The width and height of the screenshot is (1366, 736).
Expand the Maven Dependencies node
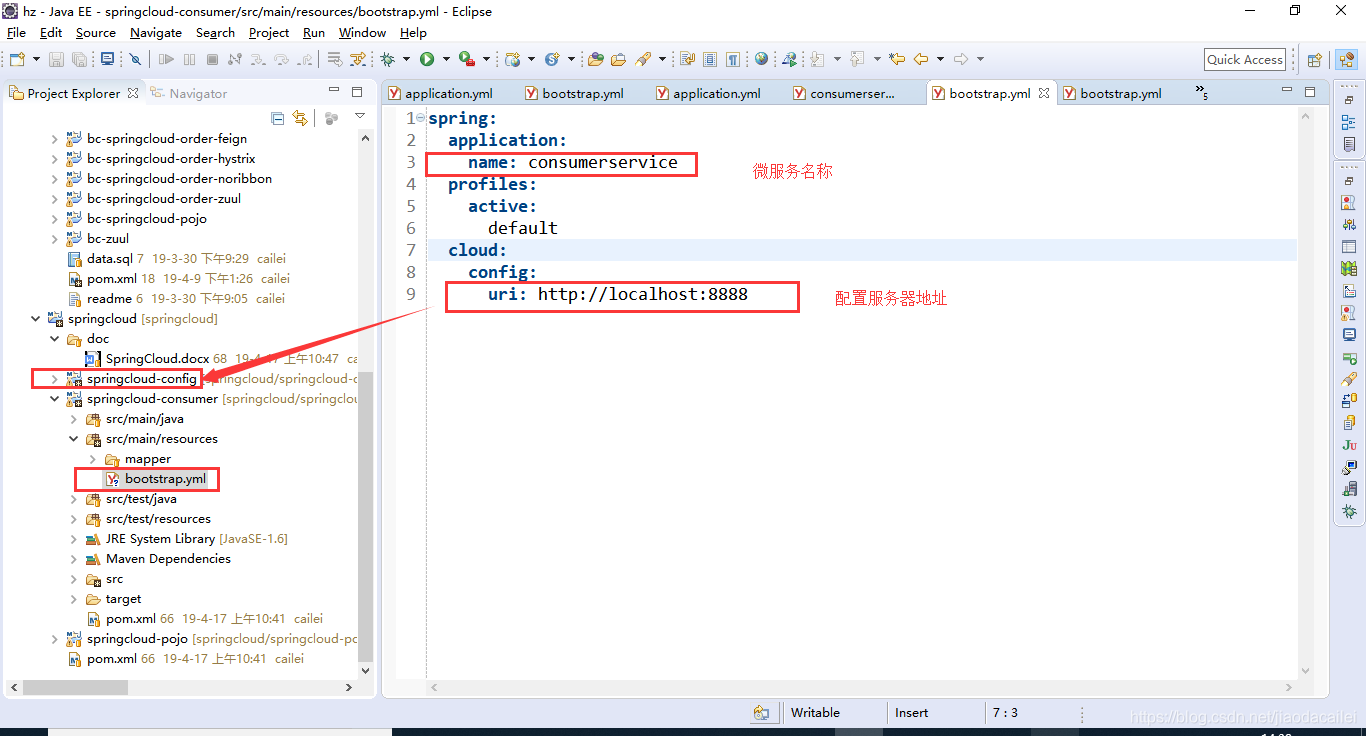(74, 559)
